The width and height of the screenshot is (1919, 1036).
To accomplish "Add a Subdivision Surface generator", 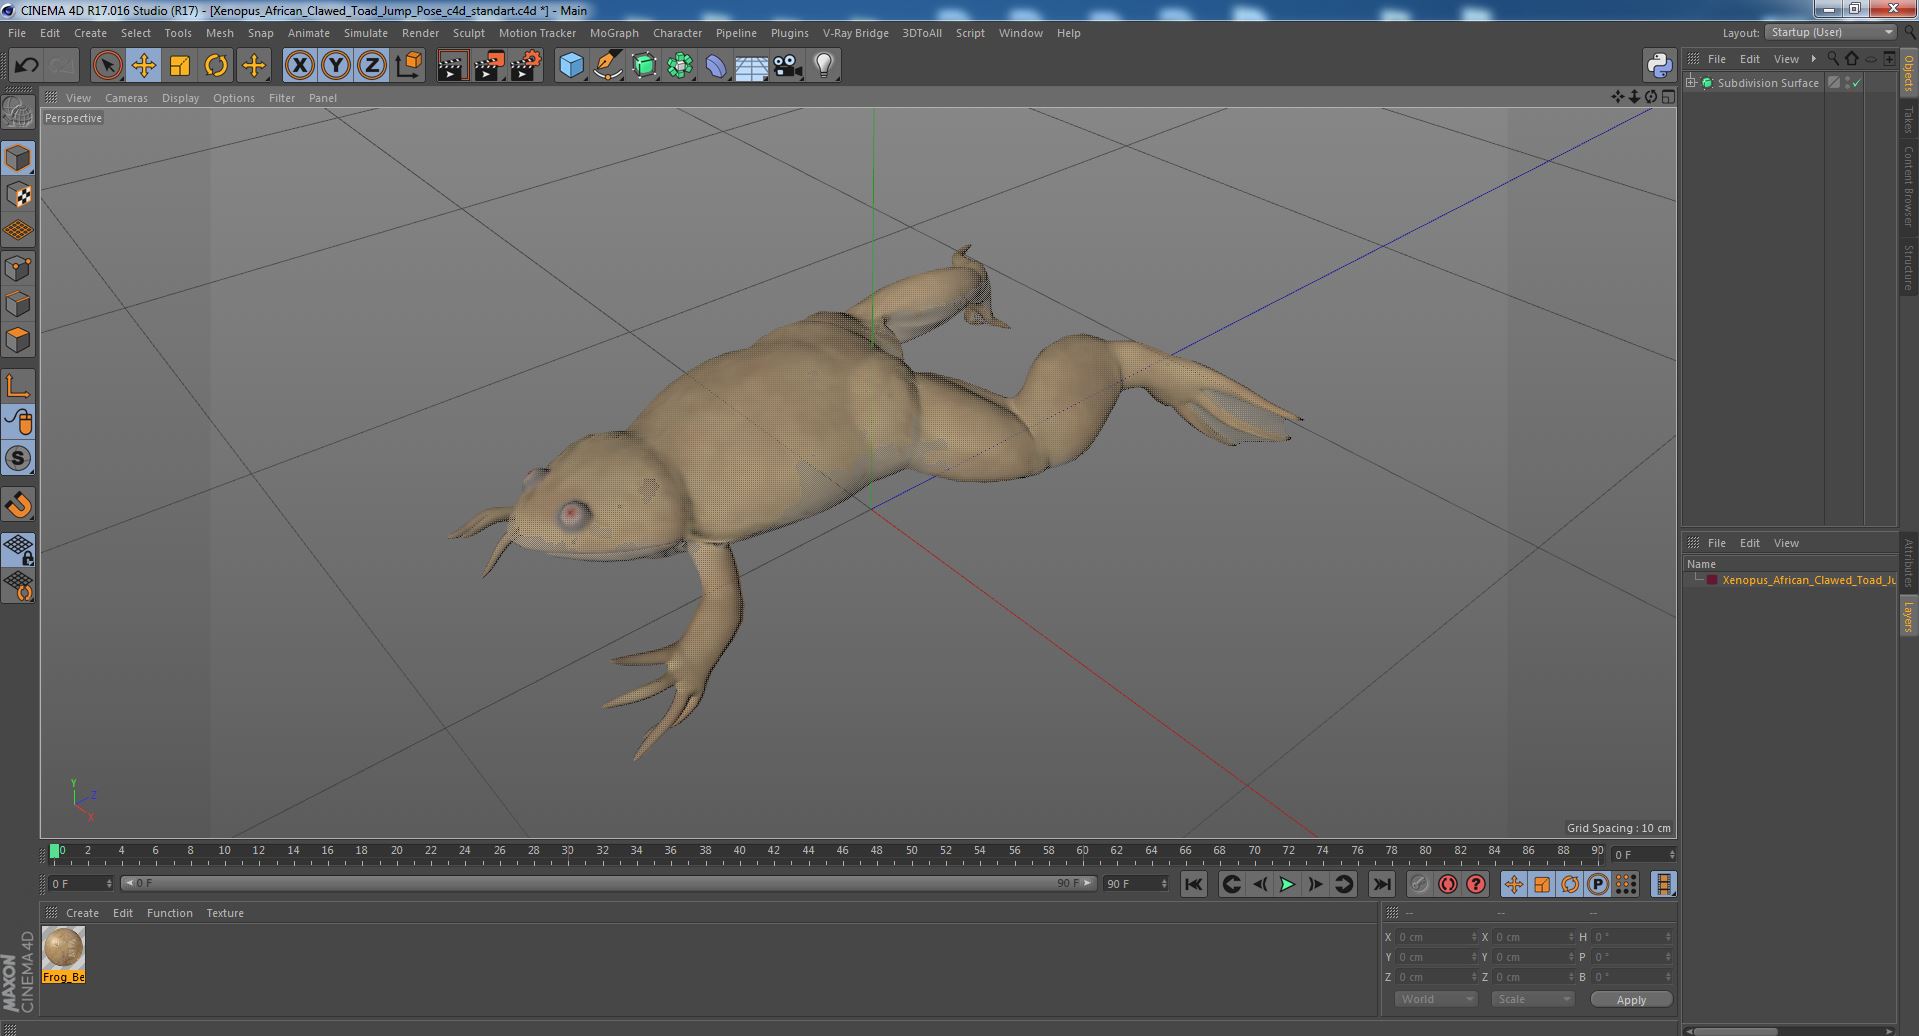I will [x=644, y=66].
